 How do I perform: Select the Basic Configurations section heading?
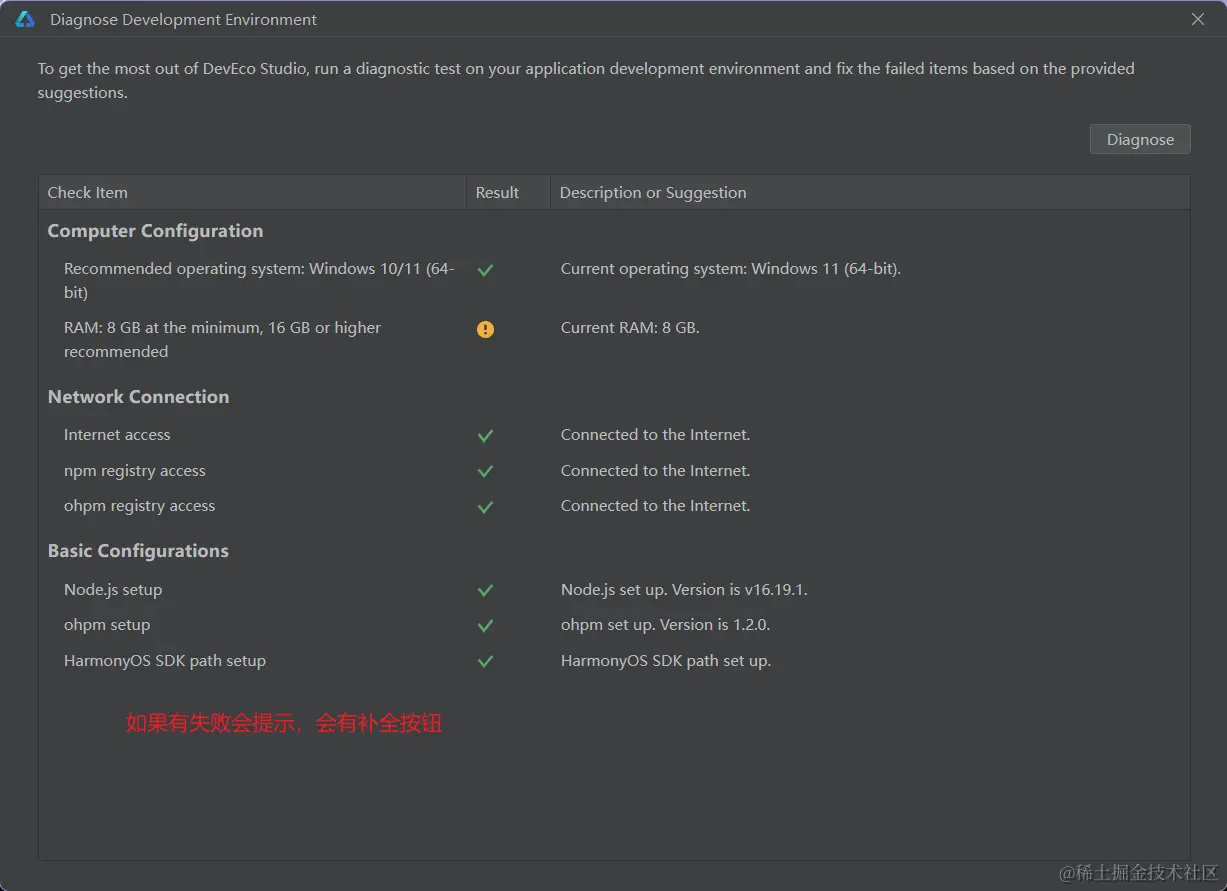click(x=138, y=551)
